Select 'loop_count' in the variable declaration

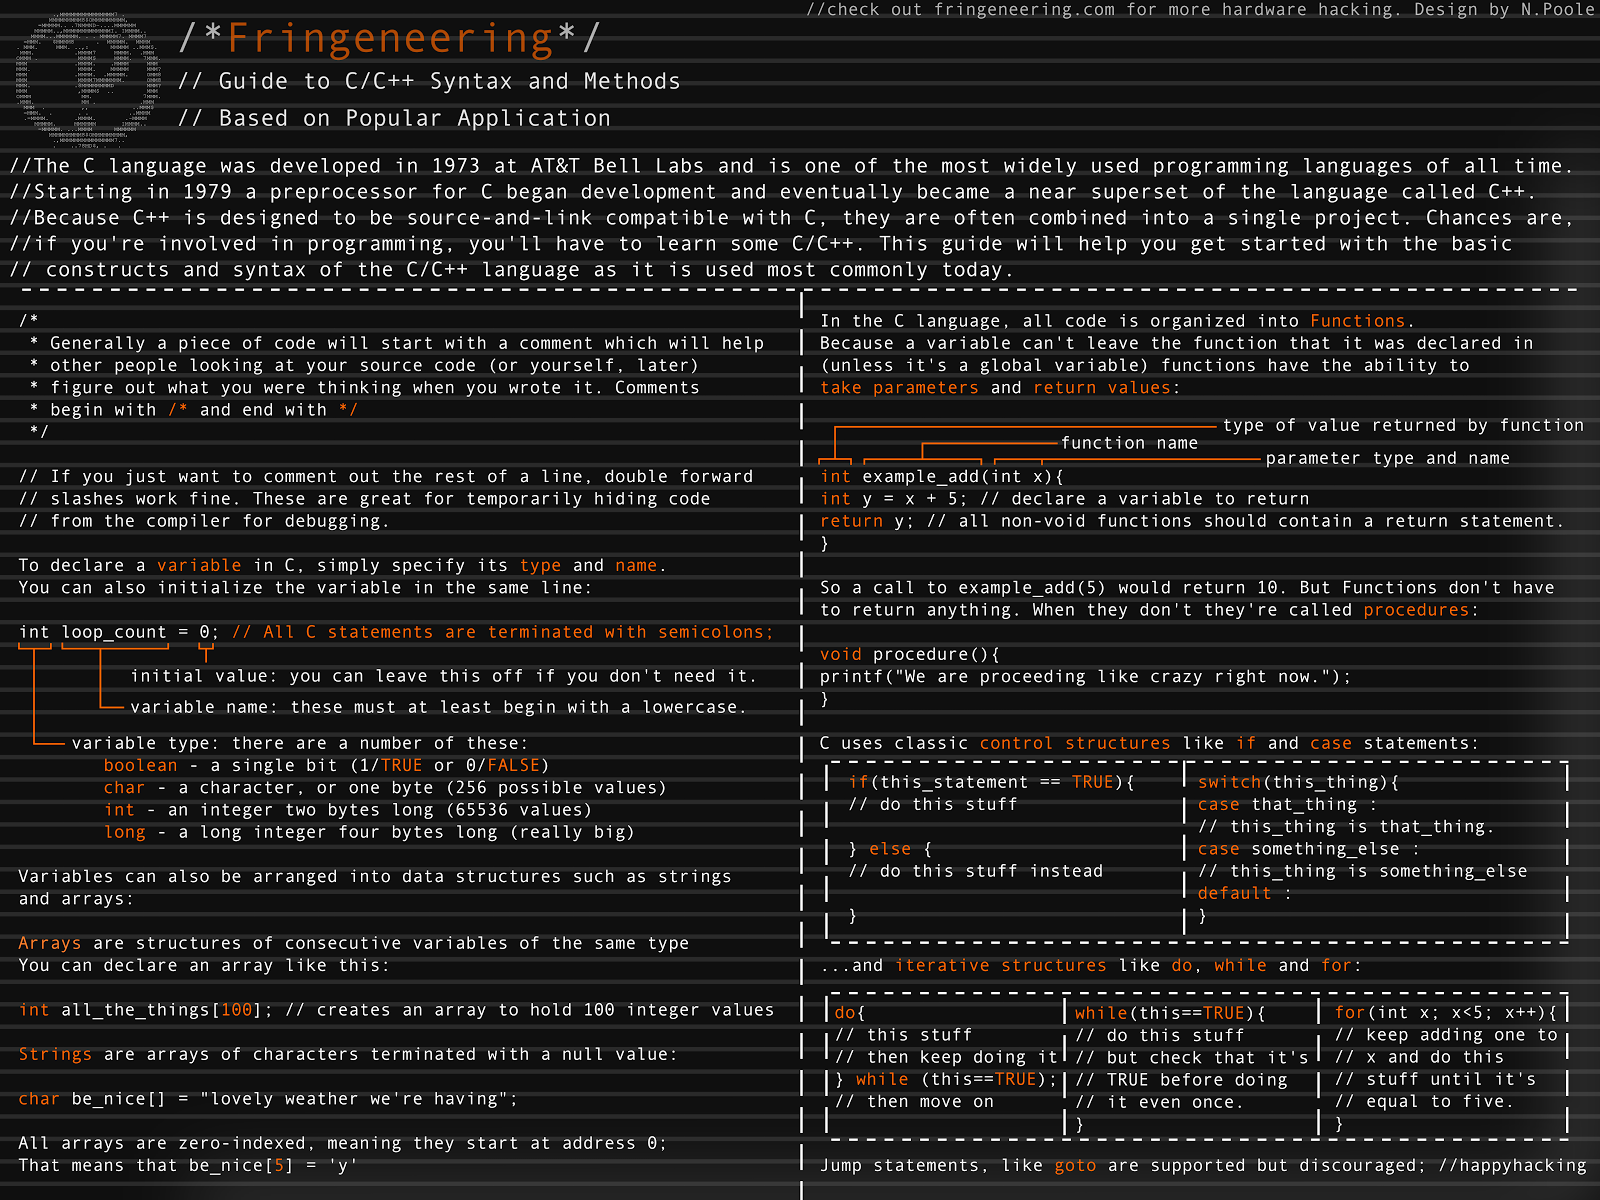(114, 632)
